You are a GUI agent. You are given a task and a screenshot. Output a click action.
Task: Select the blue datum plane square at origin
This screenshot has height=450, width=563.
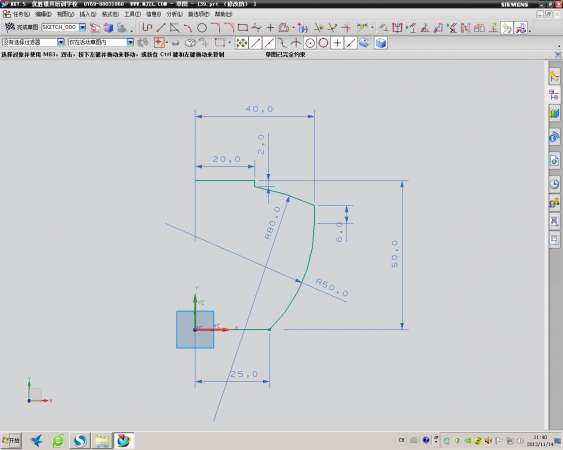(195, 330)
